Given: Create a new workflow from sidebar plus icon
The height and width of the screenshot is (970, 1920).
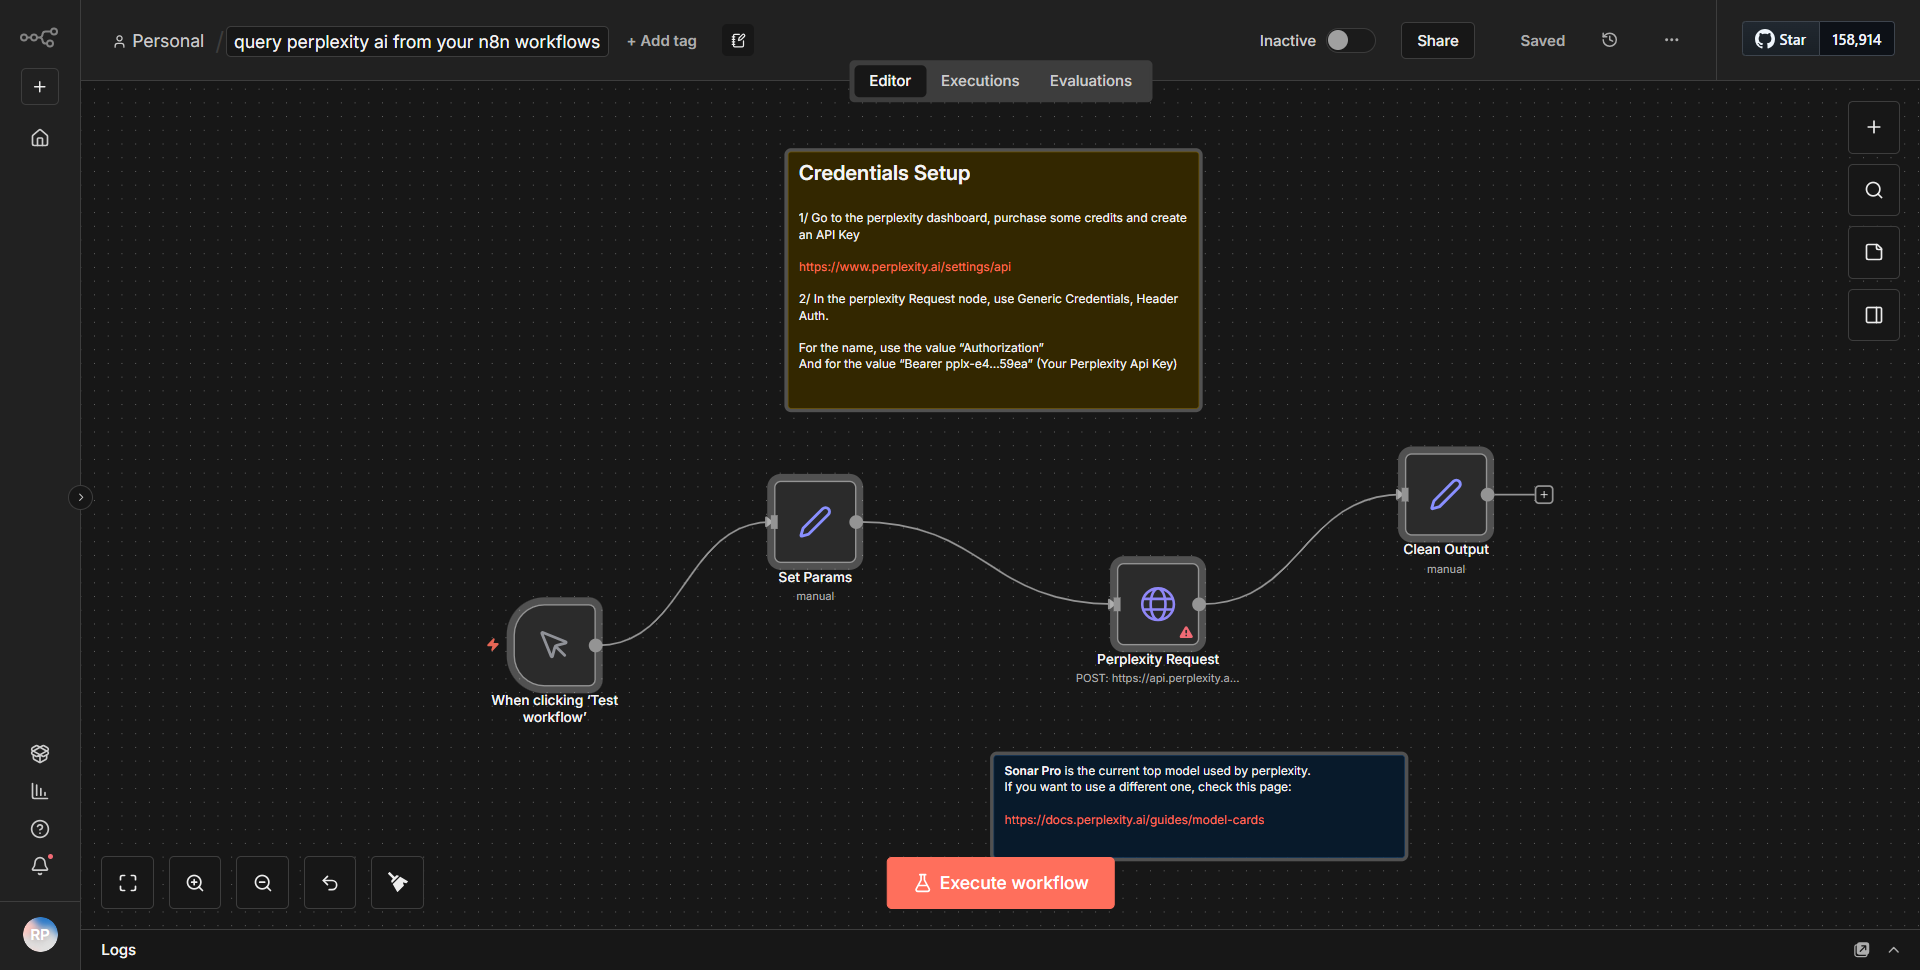Looking at the screenshot, I should click(39, 86).
